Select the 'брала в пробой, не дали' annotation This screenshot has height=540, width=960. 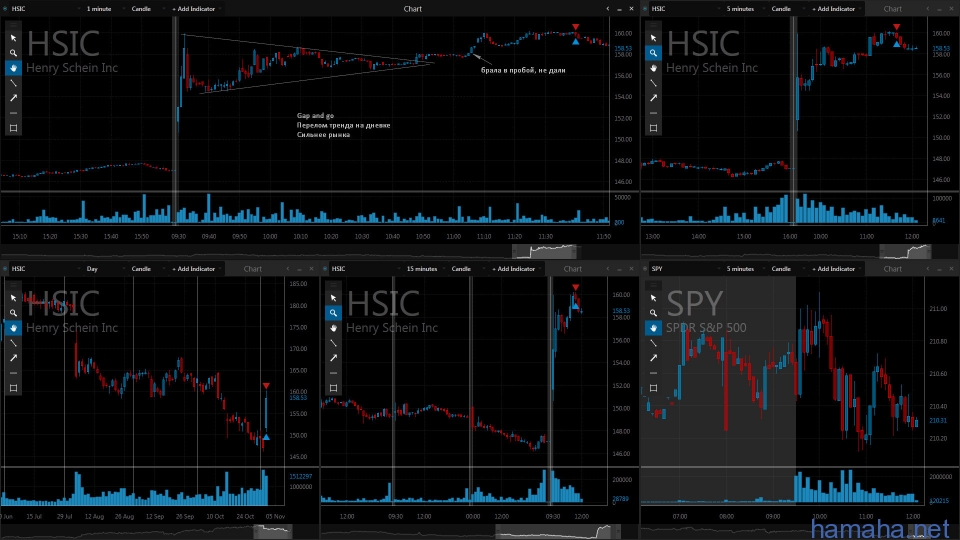pos(523,70)
